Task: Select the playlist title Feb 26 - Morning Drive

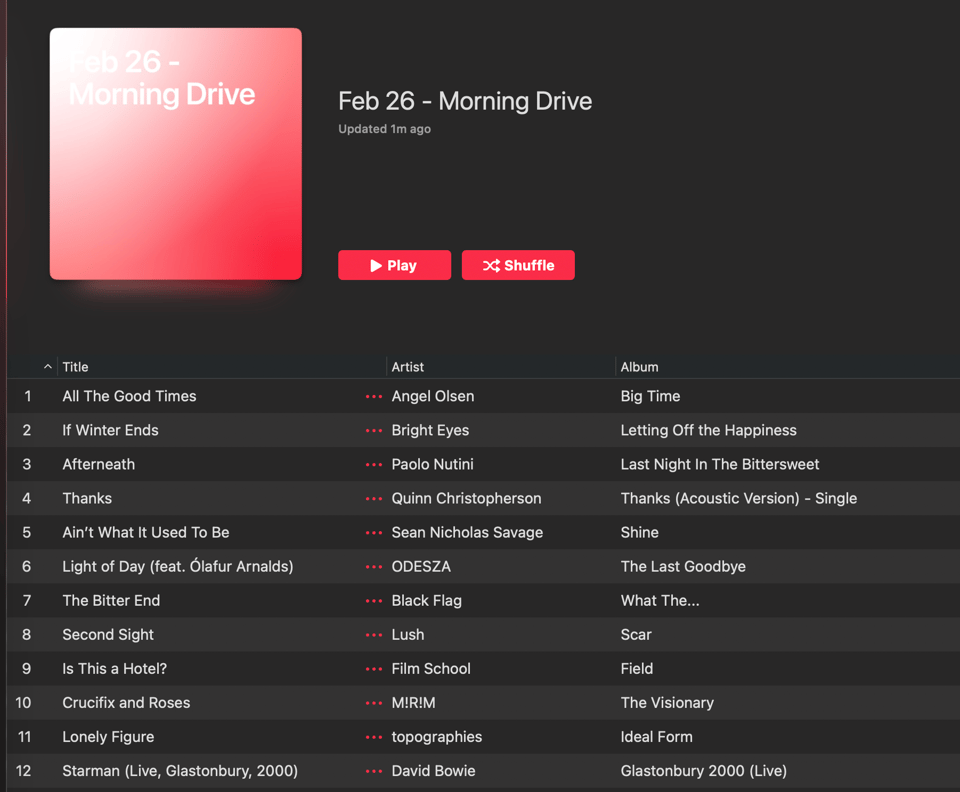Action: (x=465, y=101)
